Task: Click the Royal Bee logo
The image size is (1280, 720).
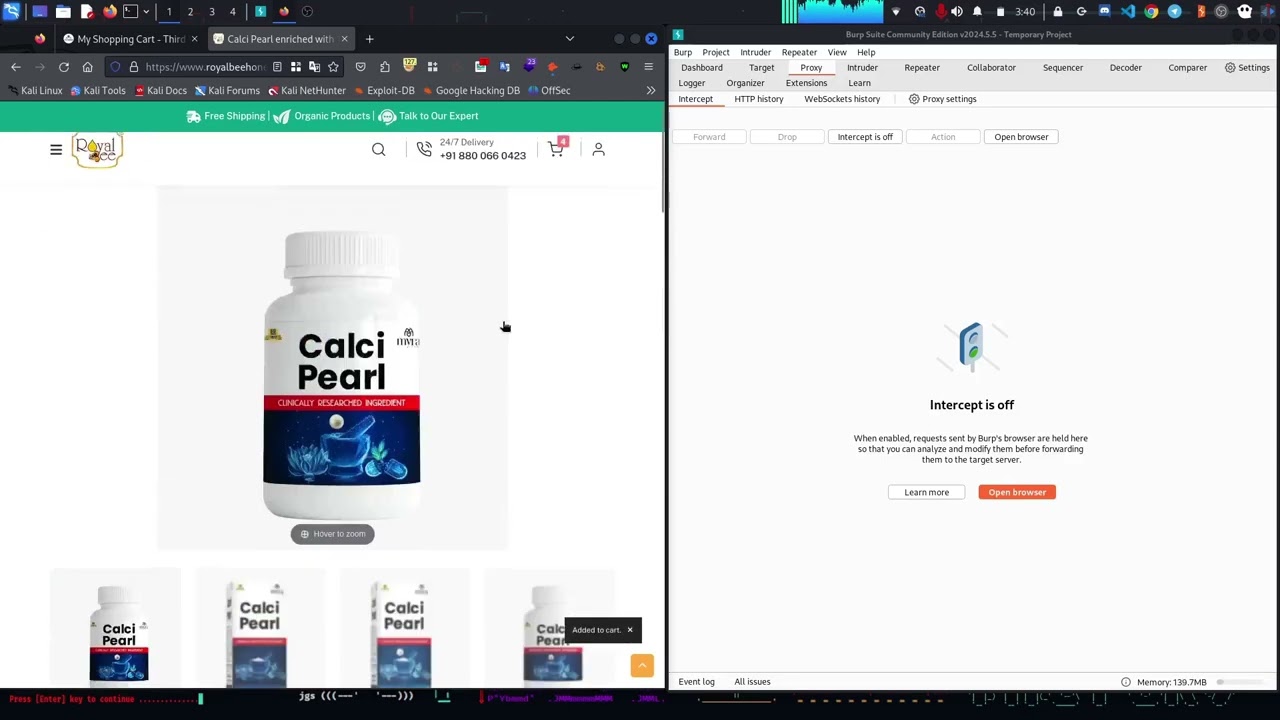Action: pyautogui.click(x=97, y=149)
